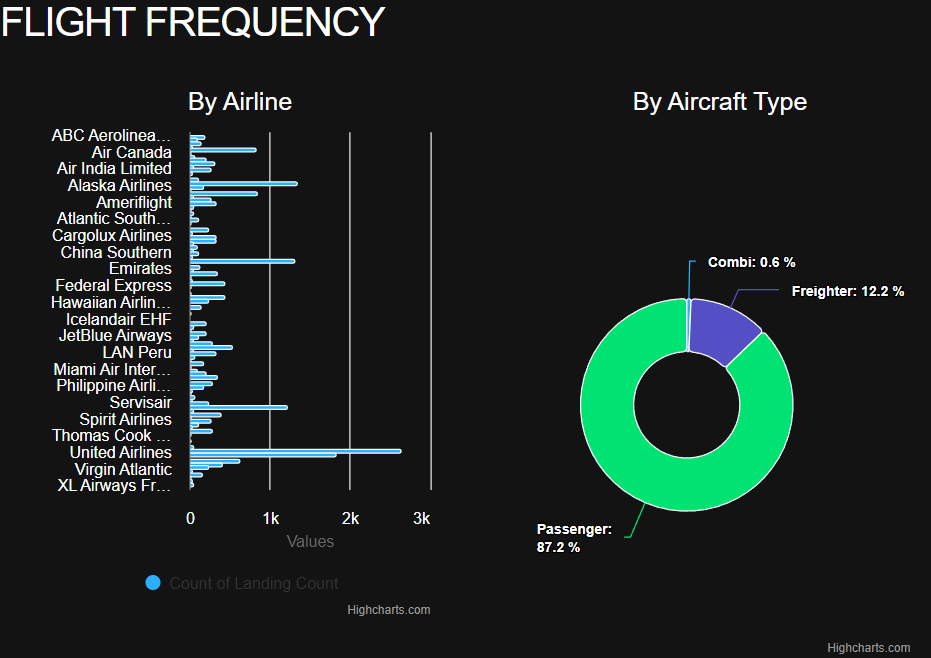Image resolution: width=931 pixels, height=658 pixels.
Task: Expand the truncated Thomas Cook label
Action: [x=110, y=435]
